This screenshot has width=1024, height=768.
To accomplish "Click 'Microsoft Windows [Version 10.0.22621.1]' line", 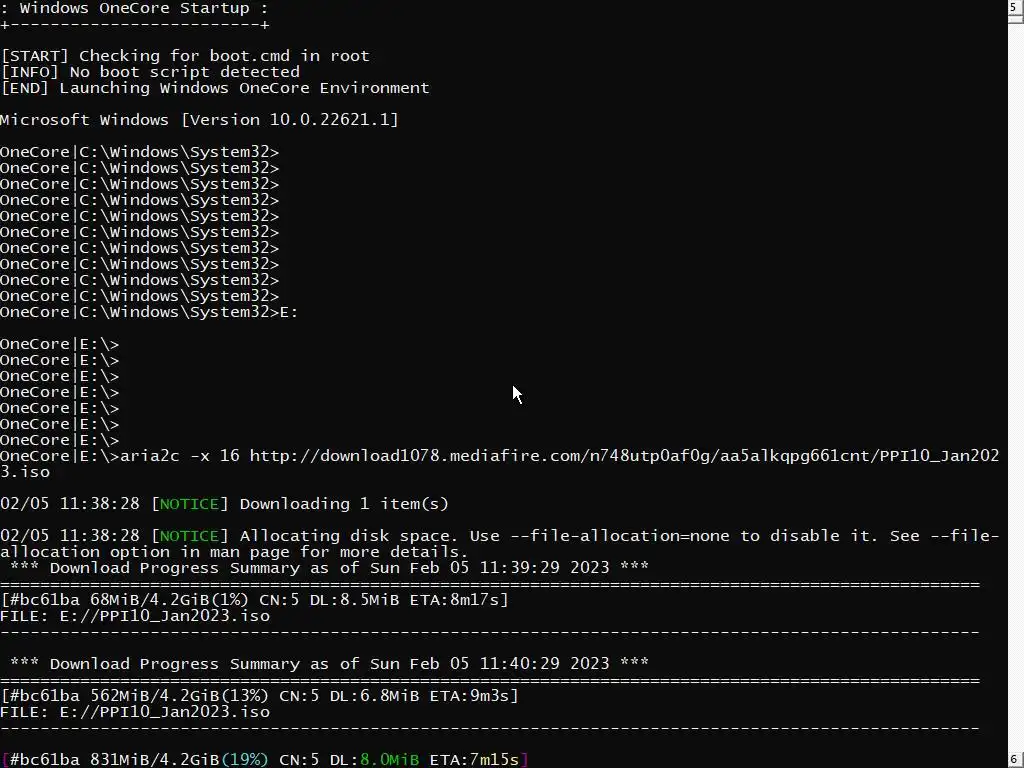I will click(199, 120).
